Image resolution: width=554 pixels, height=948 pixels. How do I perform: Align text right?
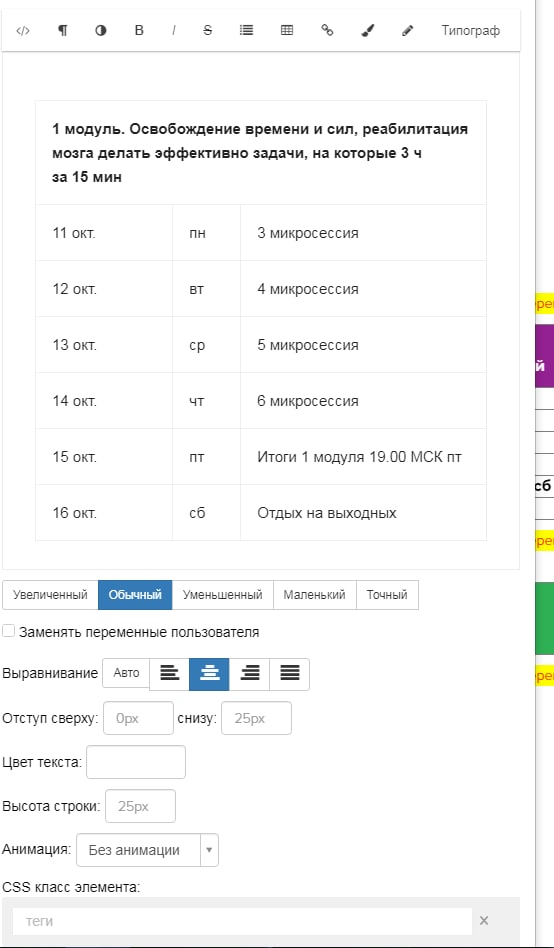click(x=249, y=674)
